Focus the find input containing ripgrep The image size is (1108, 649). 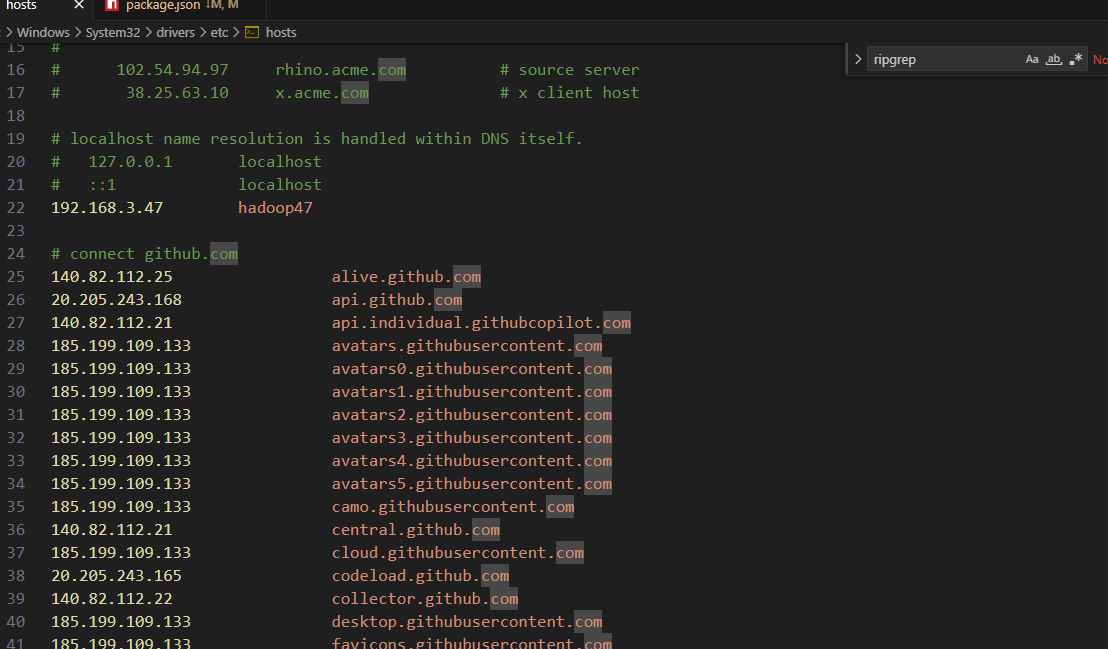tap(947, 59)
